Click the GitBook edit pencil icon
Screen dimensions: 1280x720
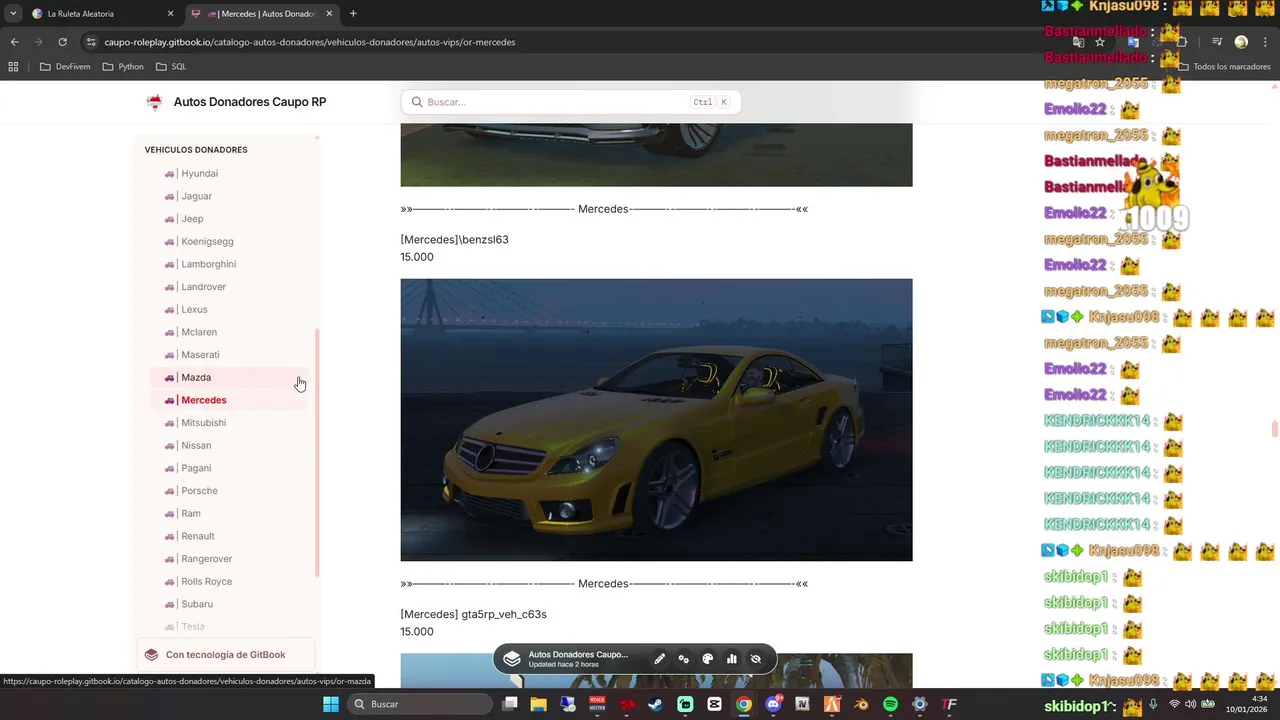pos(659,659)
